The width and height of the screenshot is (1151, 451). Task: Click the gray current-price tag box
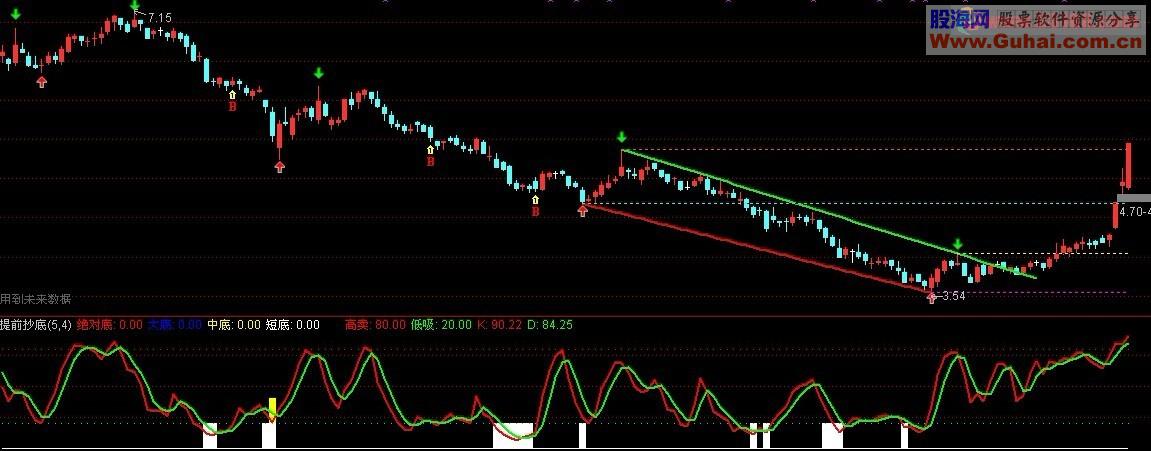click(x=1133, y=198)
